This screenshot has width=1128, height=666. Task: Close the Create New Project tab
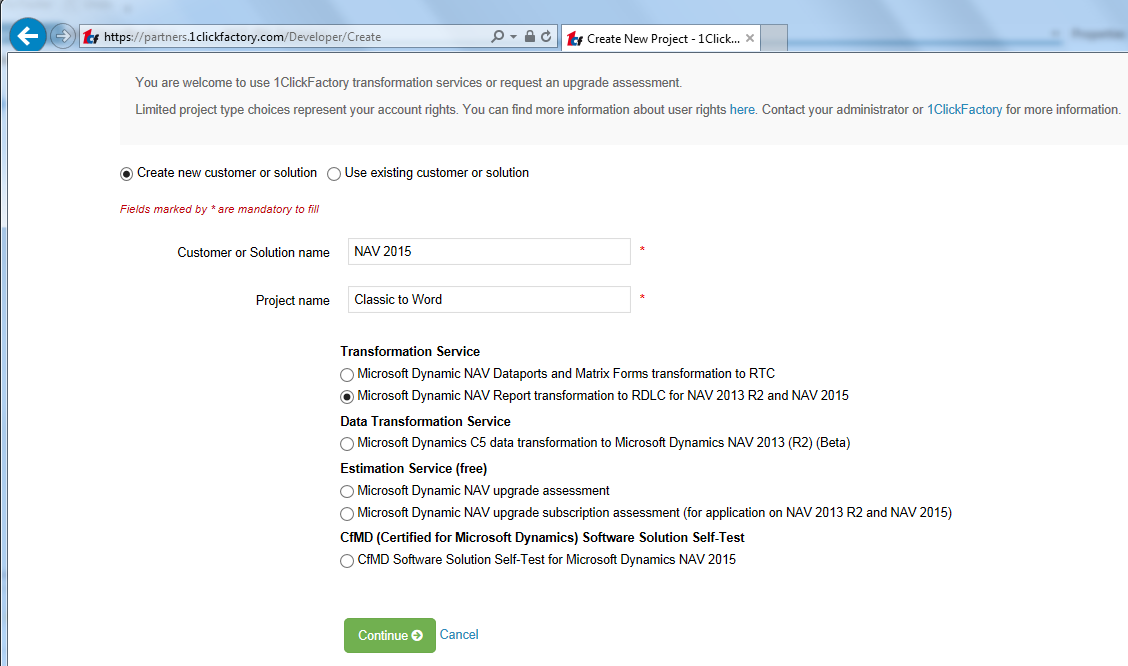[x=750, y=39]
